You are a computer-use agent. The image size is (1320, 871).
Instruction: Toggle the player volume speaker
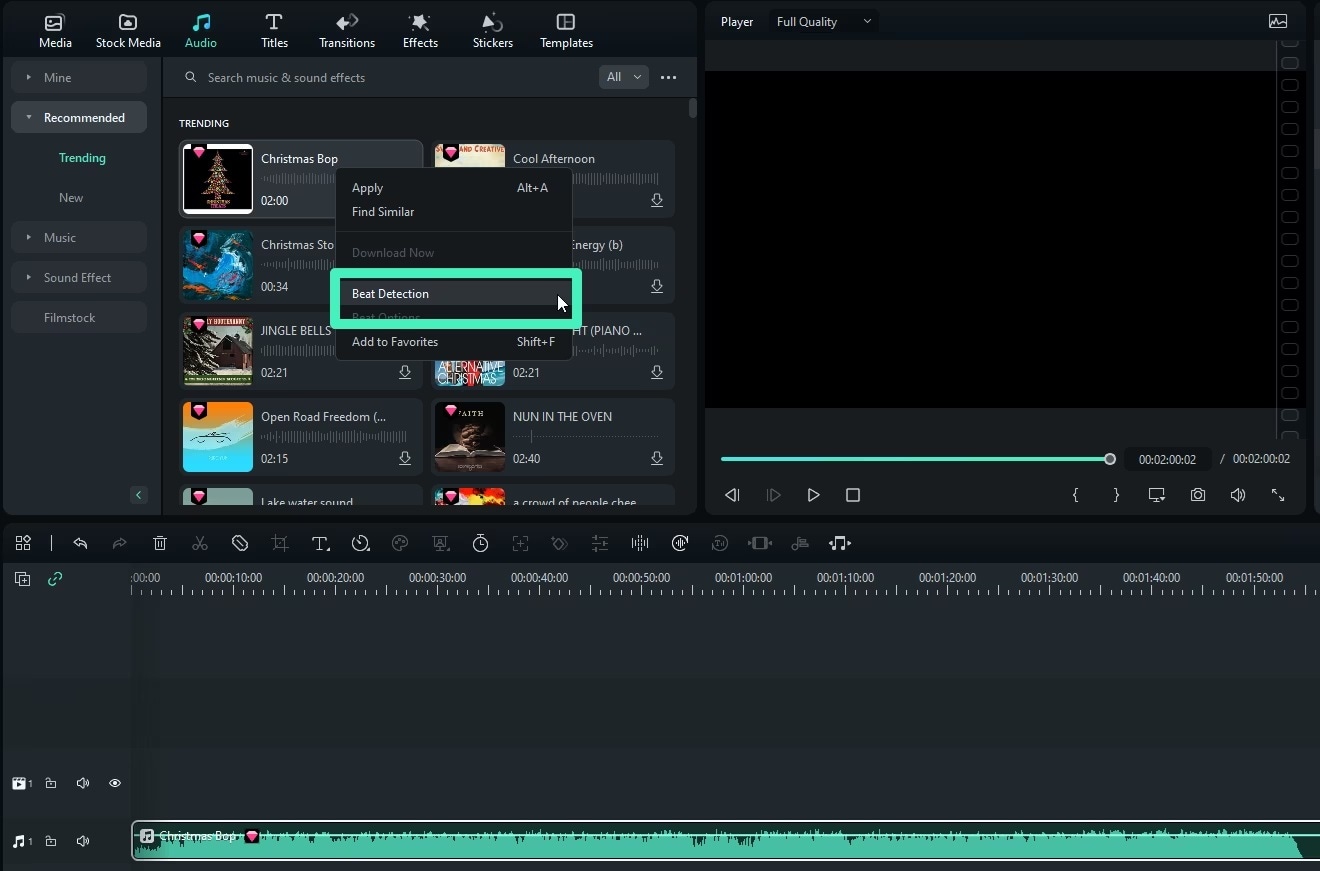click(x=1238, y=495)
